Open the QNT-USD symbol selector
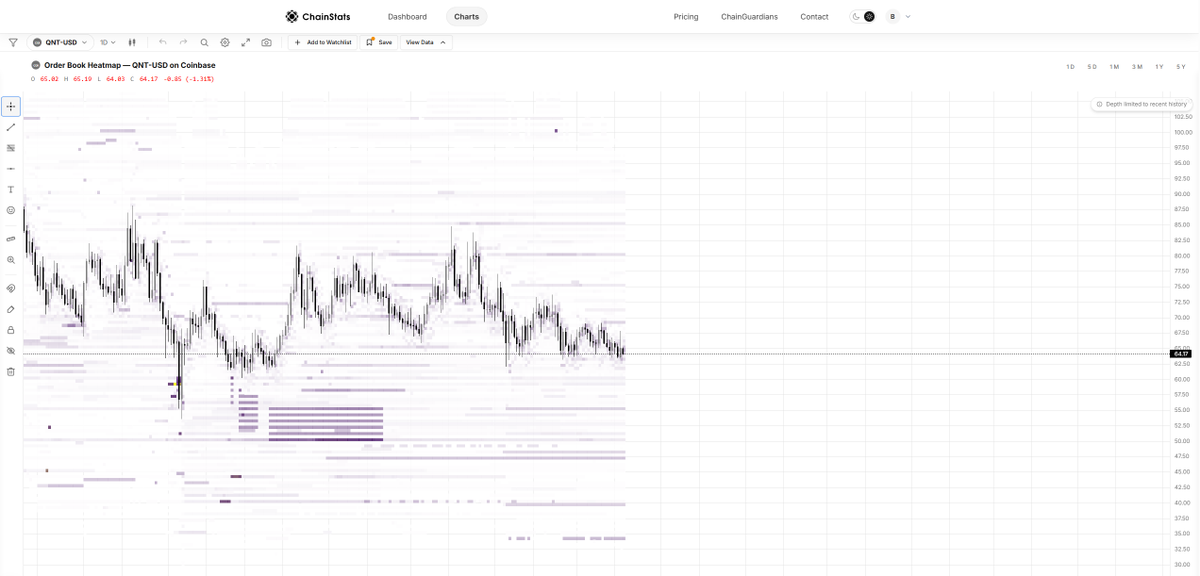 (60, 43)
